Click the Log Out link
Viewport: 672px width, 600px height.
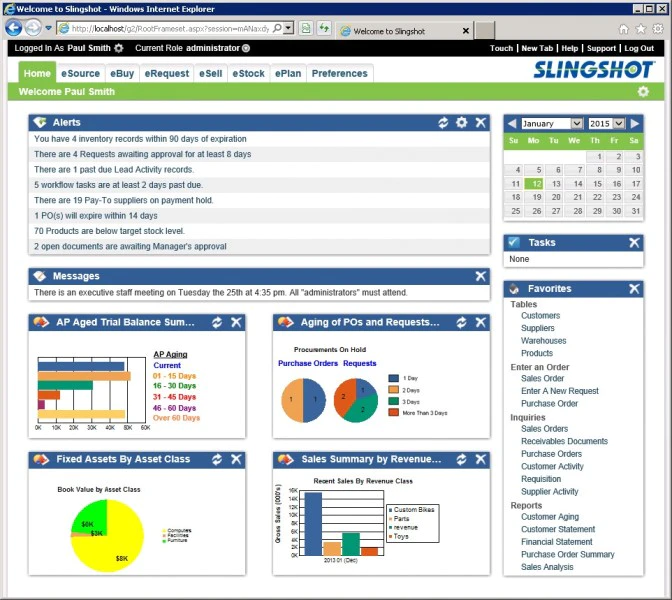tap(639, 48)
